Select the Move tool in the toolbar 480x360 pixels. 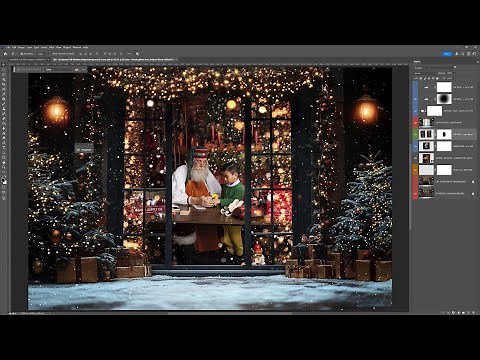pos(4,65)
